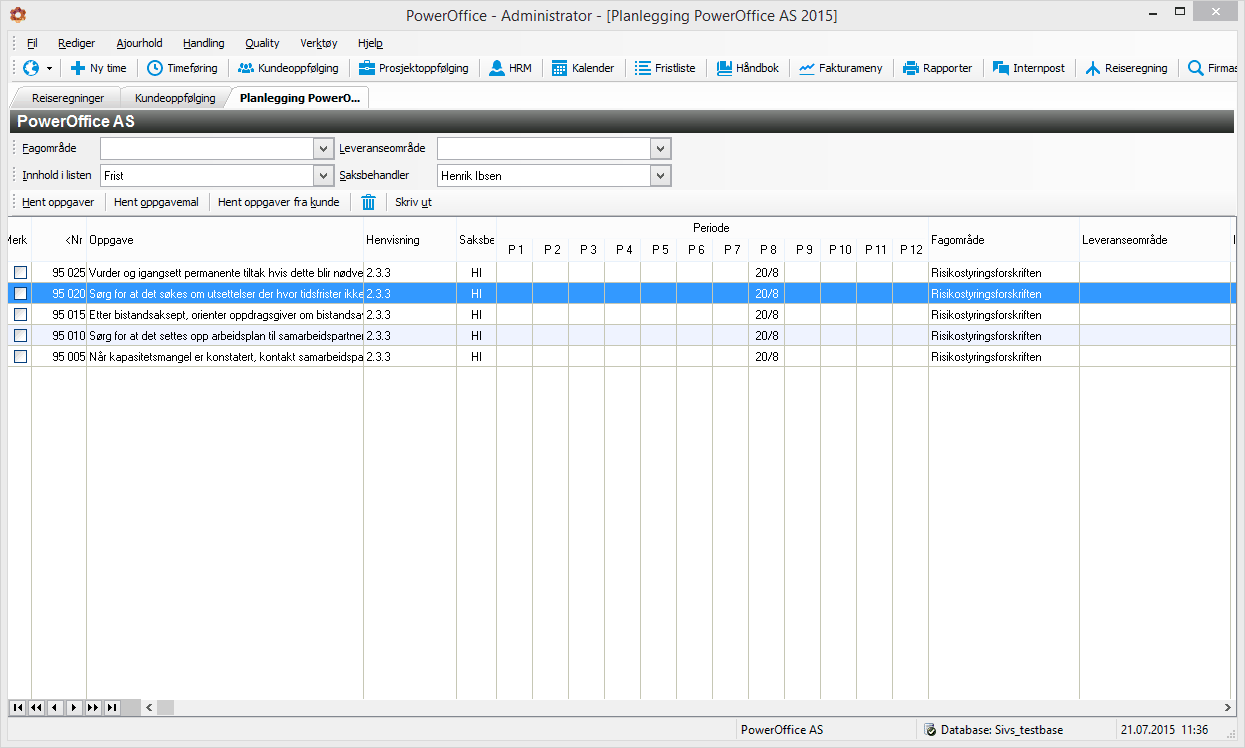The height and width of the screenshot is (748, 1245).
Task: Open the Kalender toolbar item
Action: pos(583,68)
